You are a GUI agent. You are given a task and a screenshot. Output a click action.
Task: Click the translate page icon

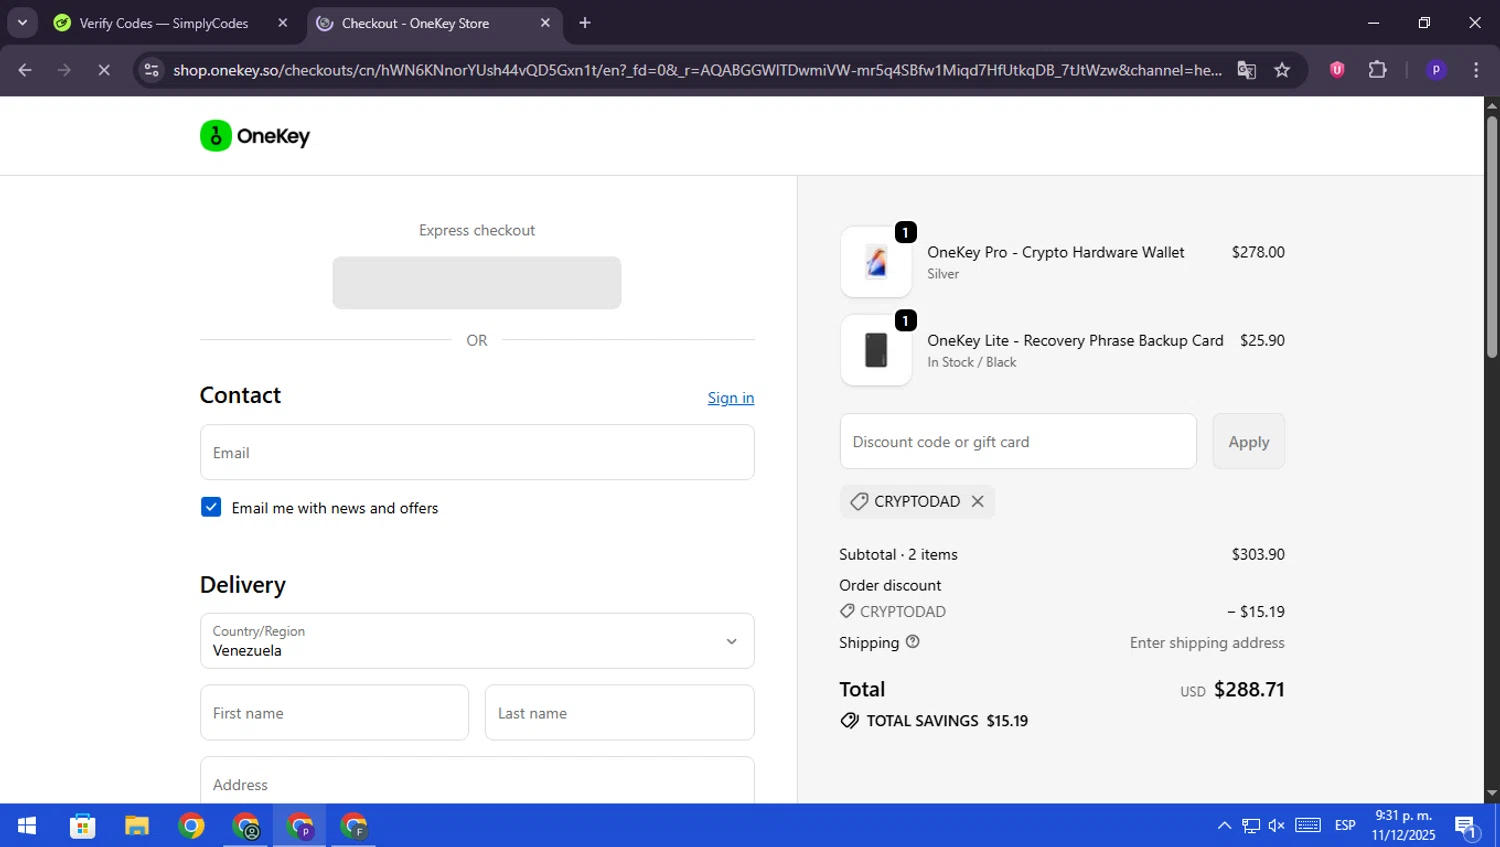click(x=1246, y=70)
